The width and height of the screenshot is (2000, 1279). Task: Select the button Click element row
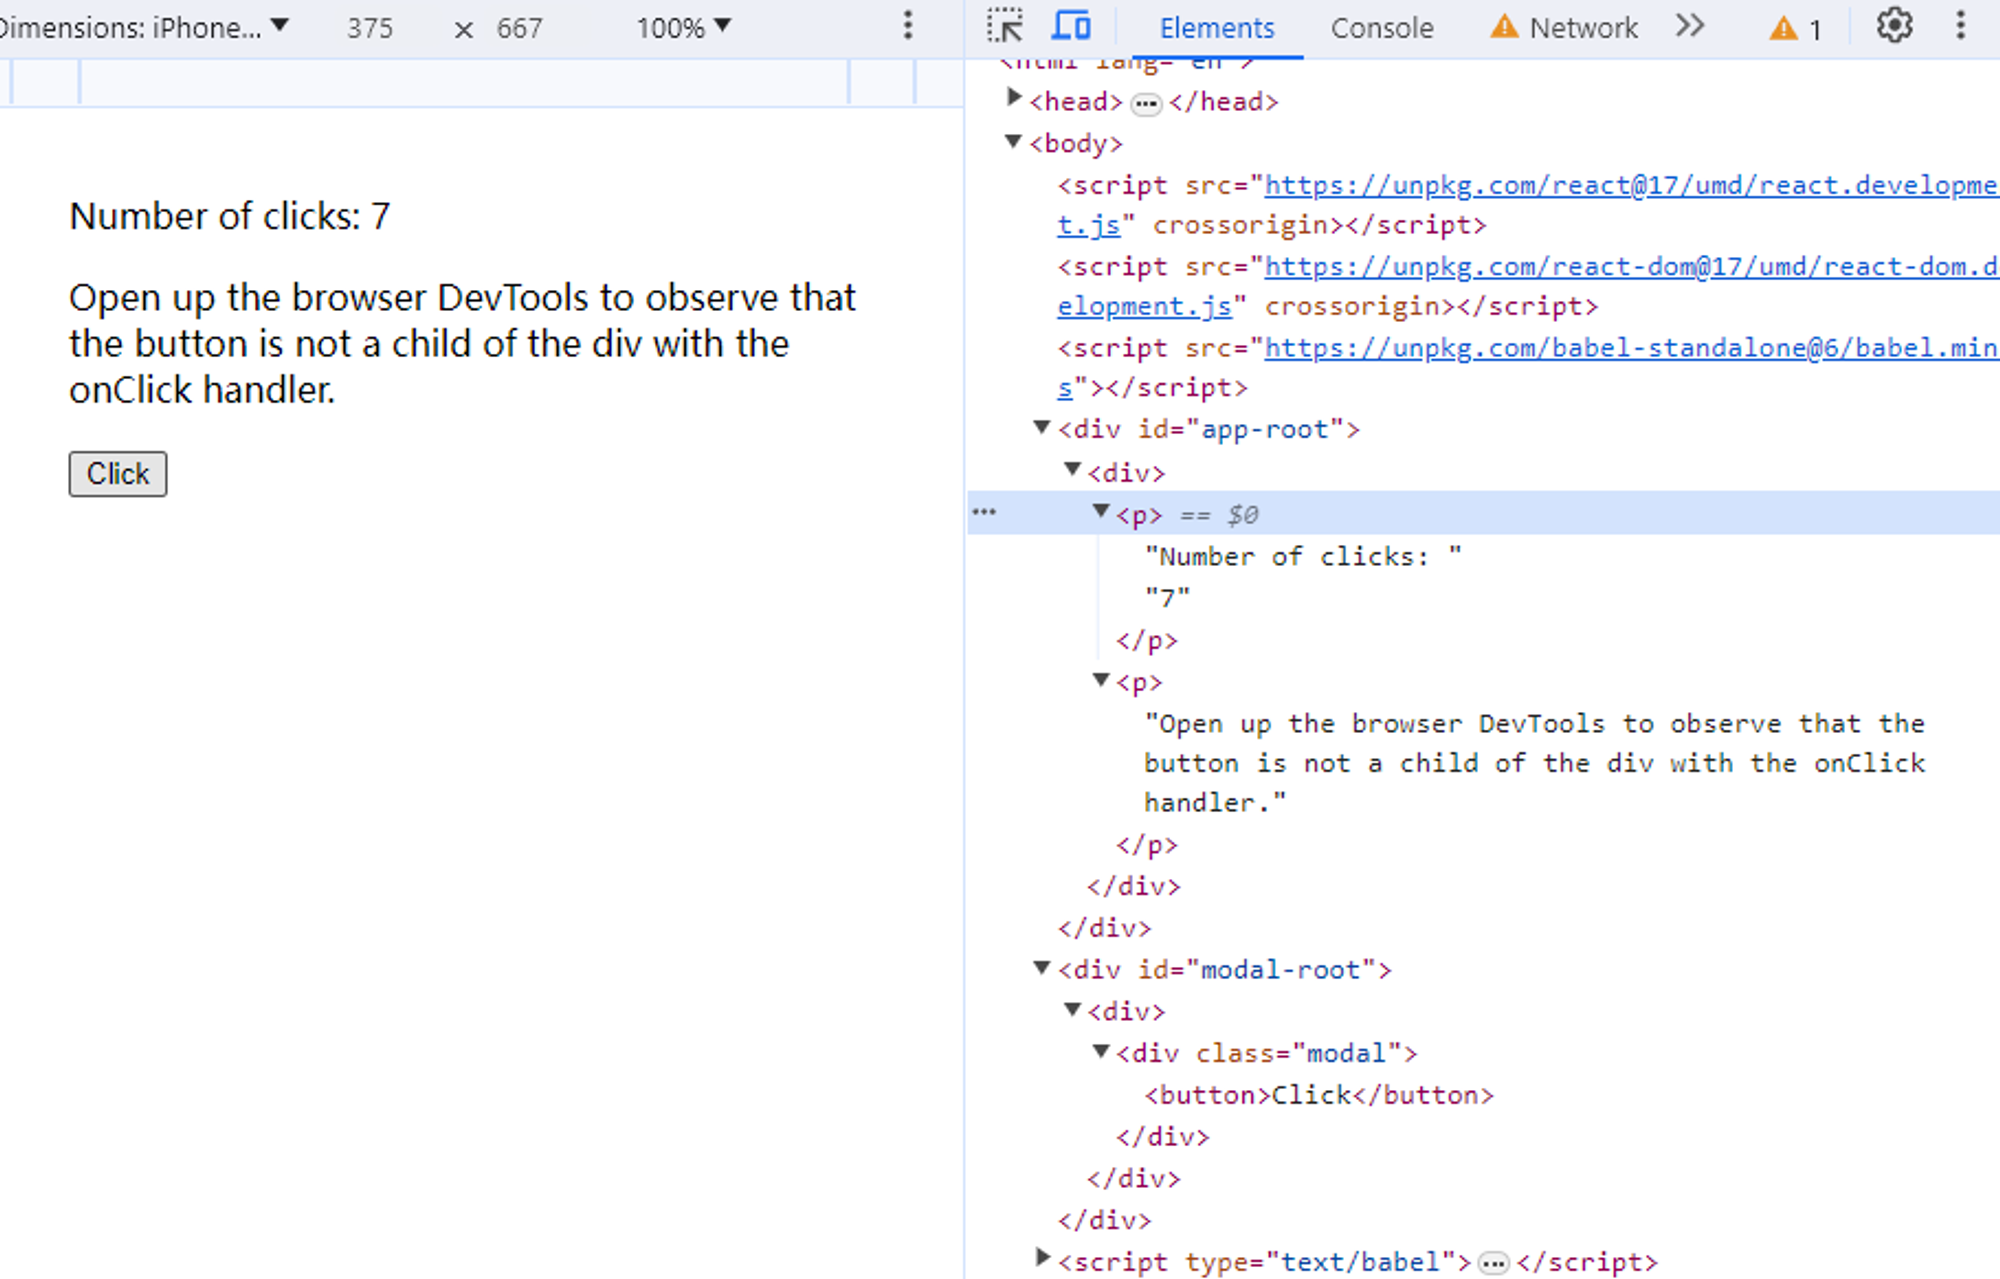point(1319,1095)
